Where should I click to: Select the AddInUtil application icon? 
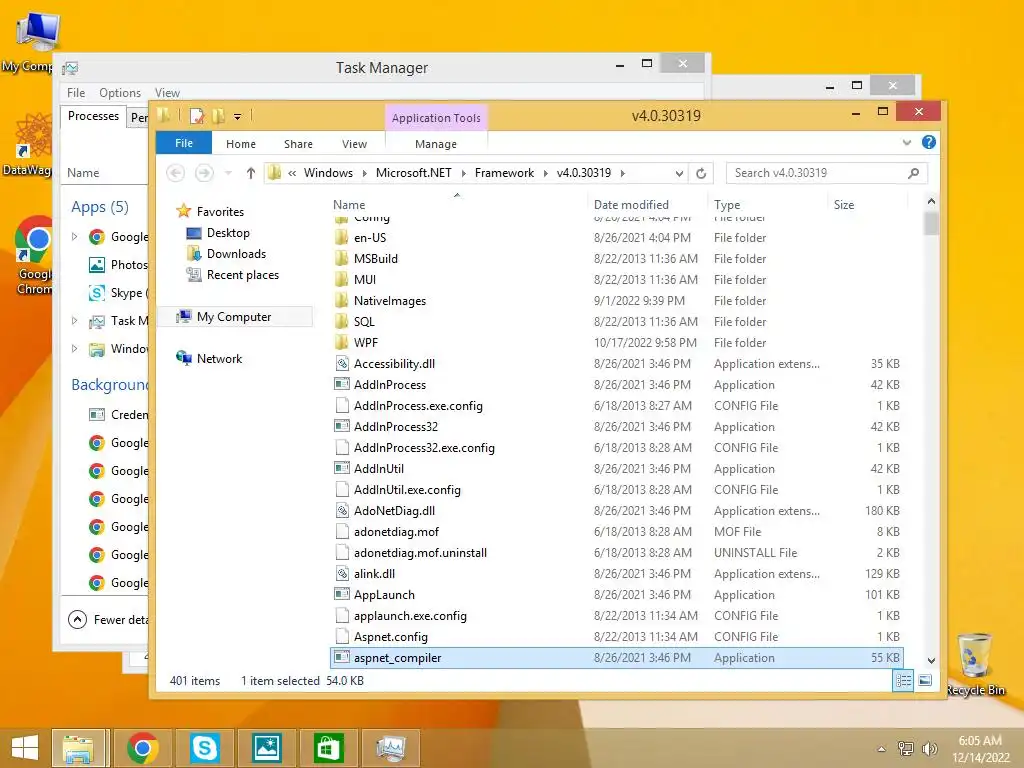click(x=342, y=468)
